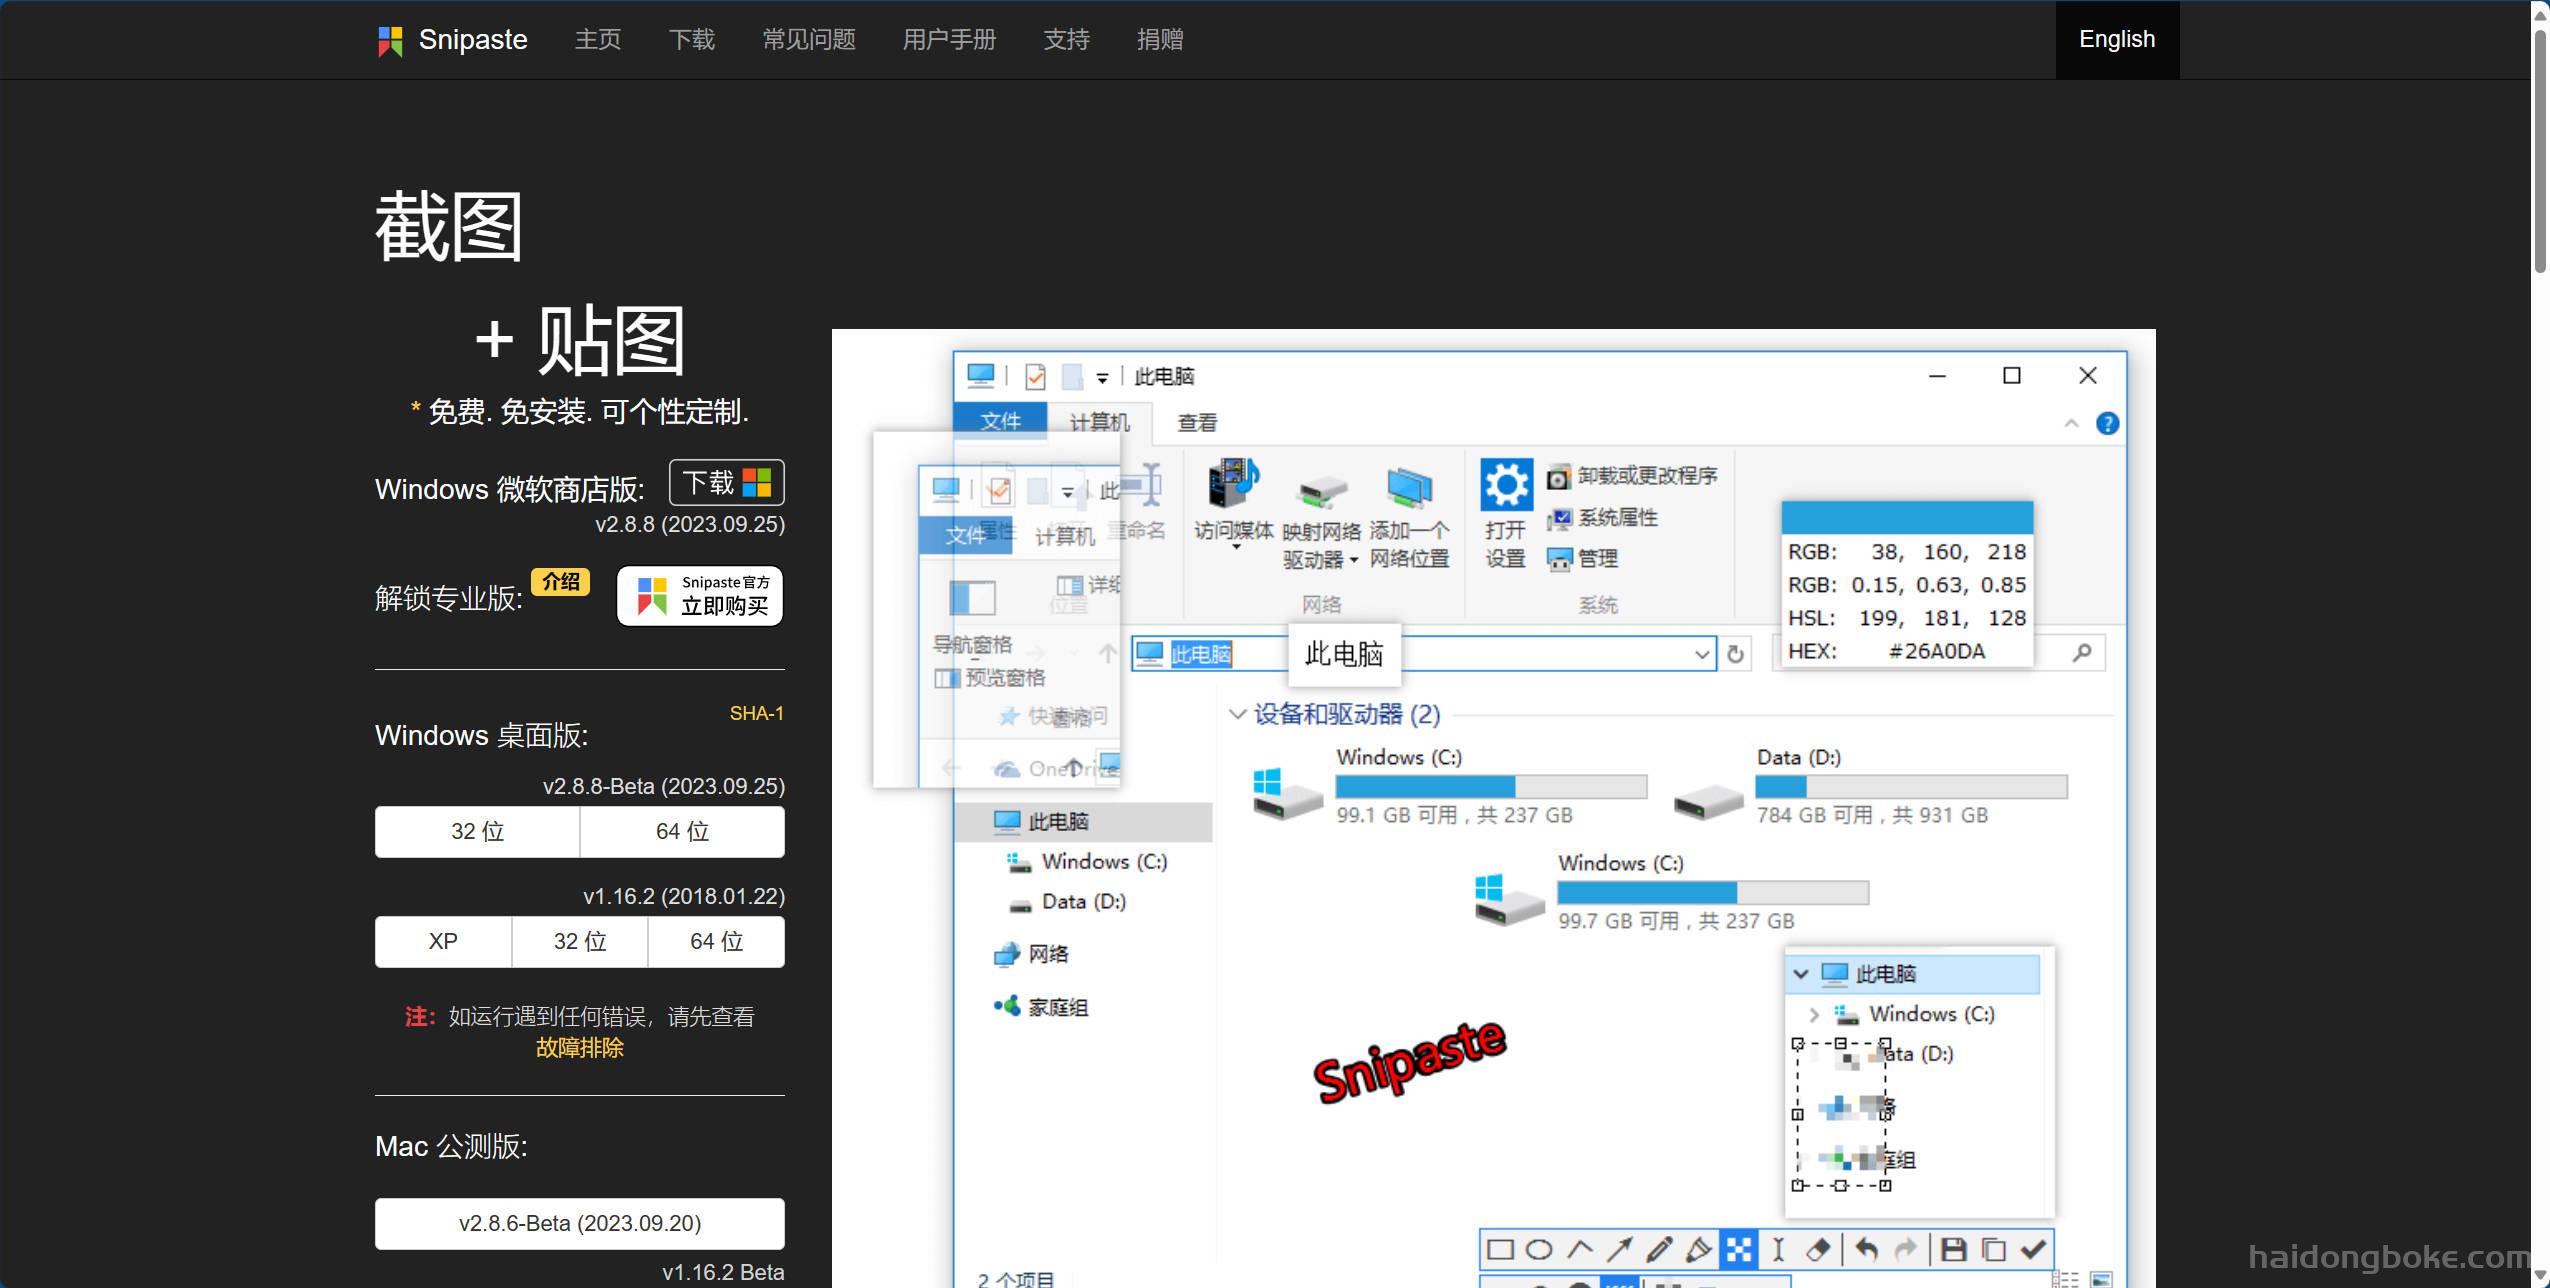2550x1288 pixels.
Task: Open the 故障排除 troubleshooting link
Action: click(580, 1048)
